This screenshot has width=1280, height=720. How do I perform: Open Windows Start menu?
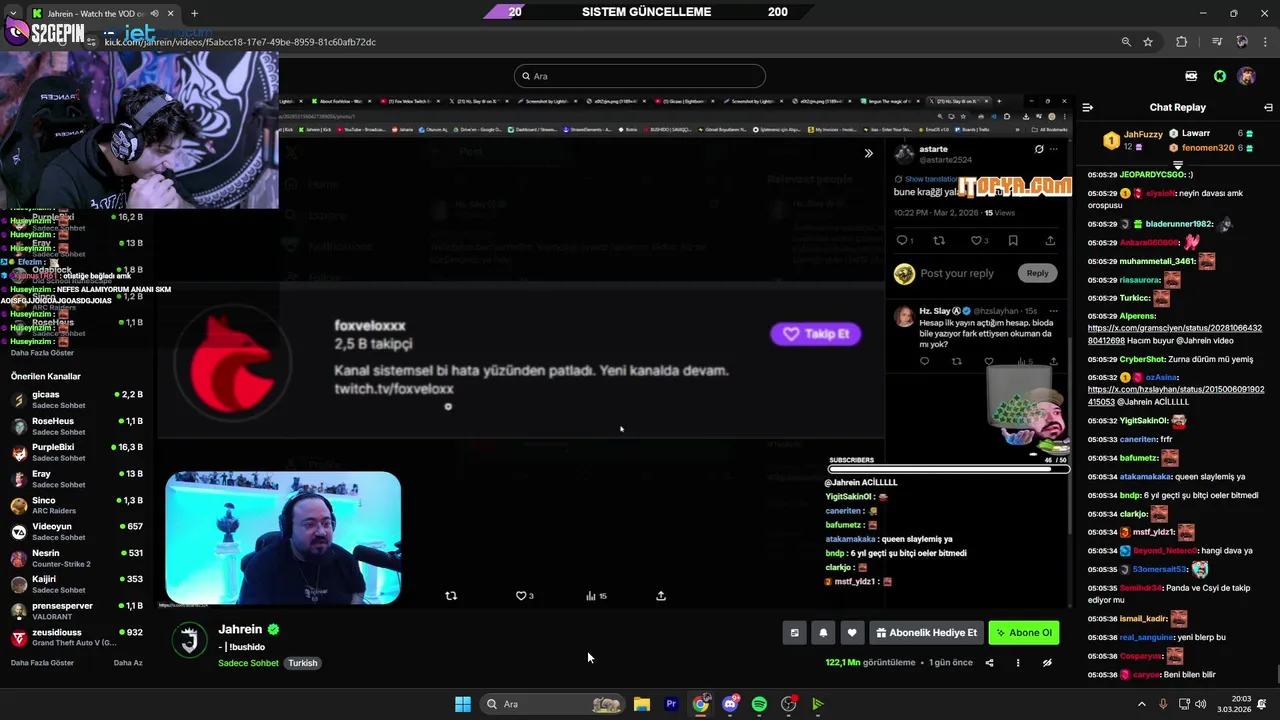pos(463,704)
